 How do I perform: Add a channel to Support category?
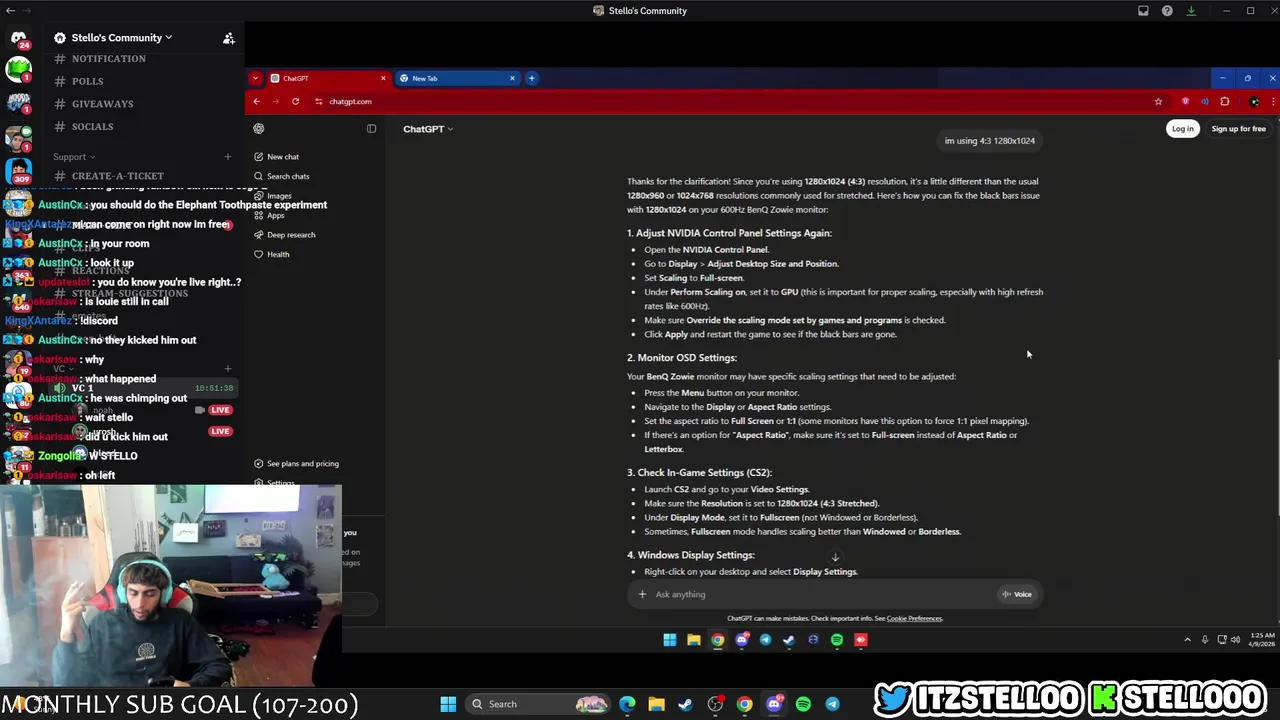point(228,157)
